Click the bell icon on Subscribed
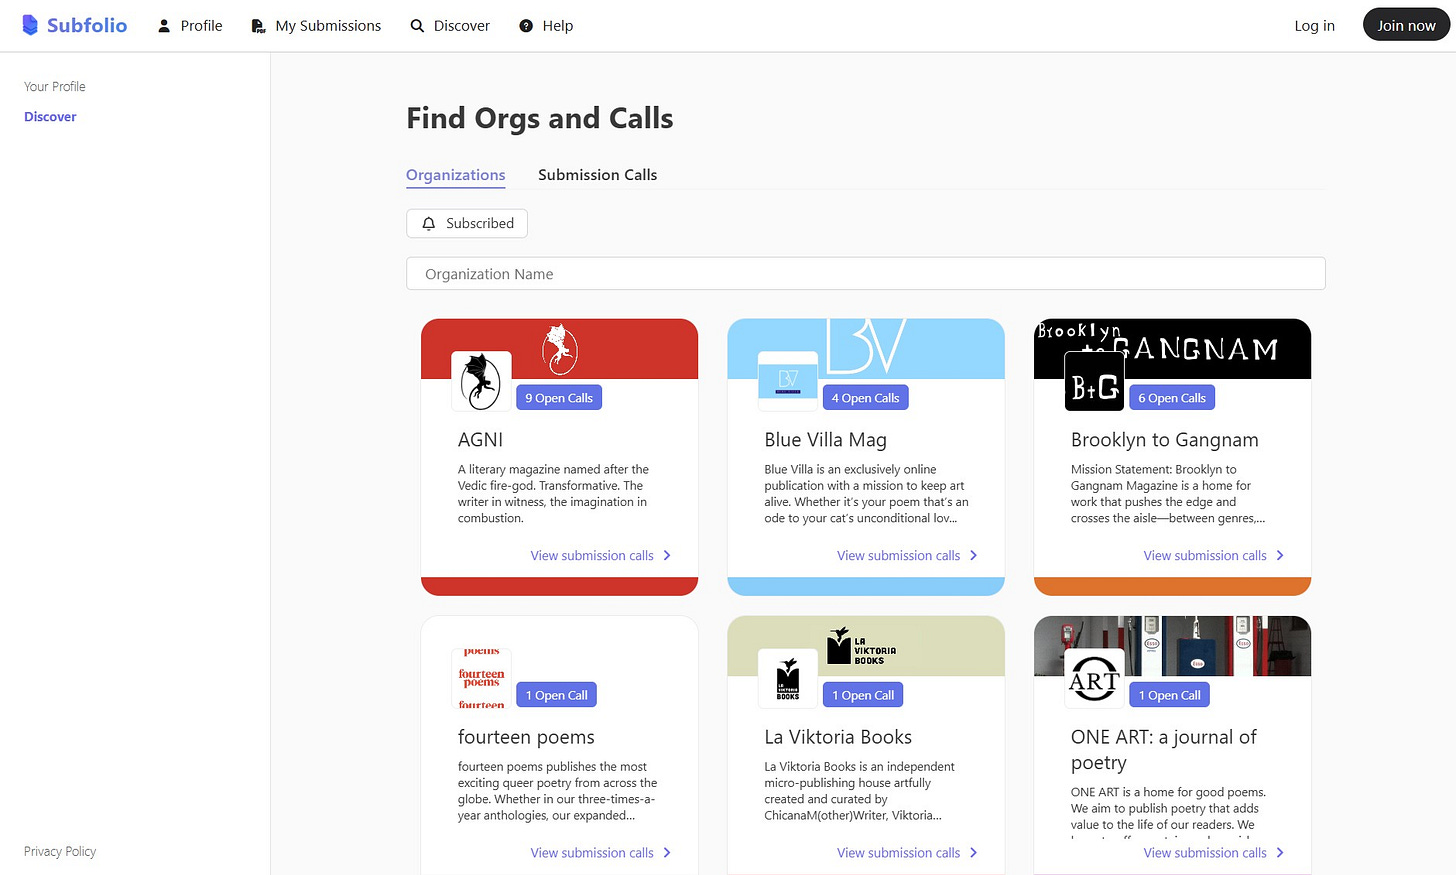The height and width of the screenshot is (875, 1456). pyautogui.click(x=429, y=224)
